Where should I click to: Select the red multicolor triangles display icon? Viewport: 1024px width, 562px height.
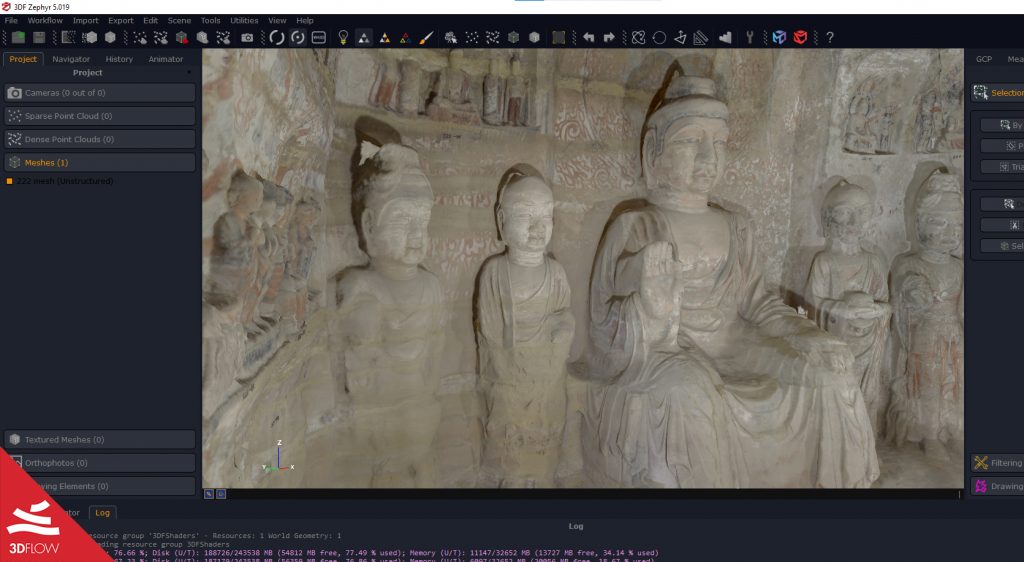click(405, 38)
